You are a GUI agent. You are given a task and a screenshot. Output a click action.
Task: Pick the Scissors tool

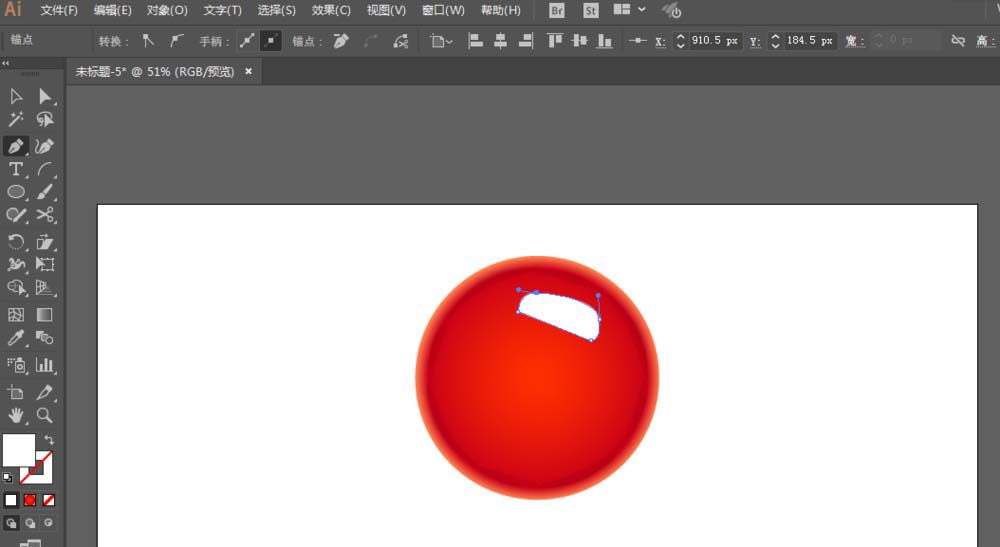click(x=44, y=215)
